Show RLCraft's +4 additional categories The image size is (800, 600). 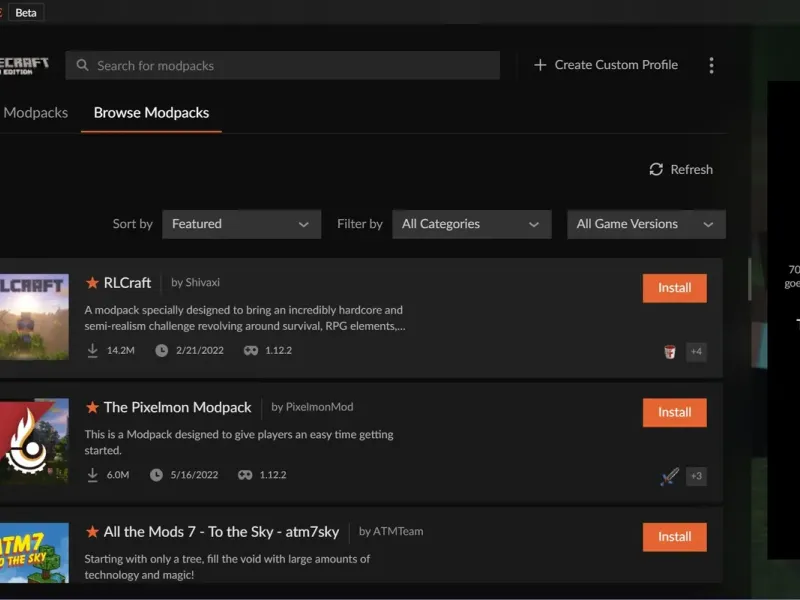pyautogui.click(x=696, y=352)
